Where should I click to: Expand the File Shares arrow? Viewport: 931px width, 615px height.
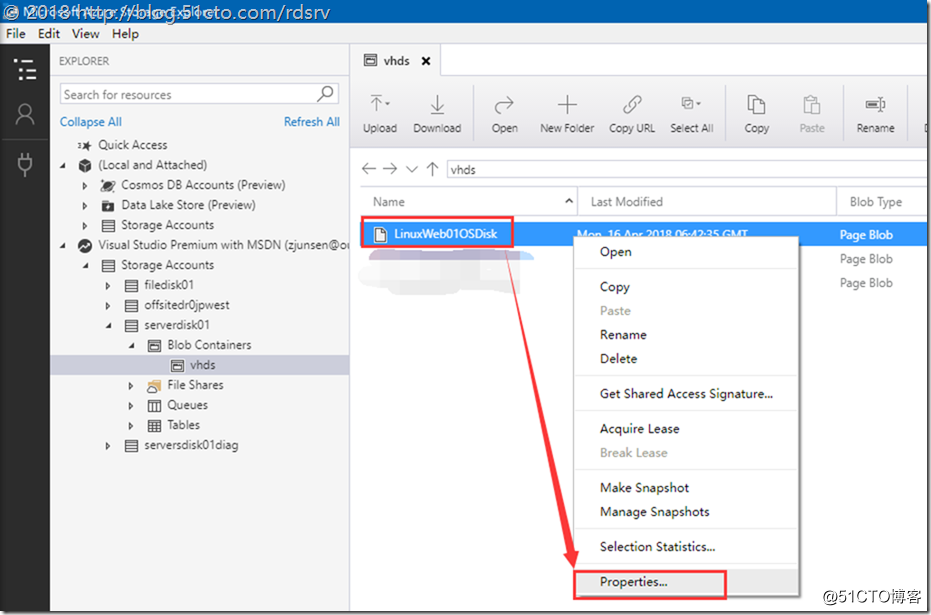[x=131, y=386]
